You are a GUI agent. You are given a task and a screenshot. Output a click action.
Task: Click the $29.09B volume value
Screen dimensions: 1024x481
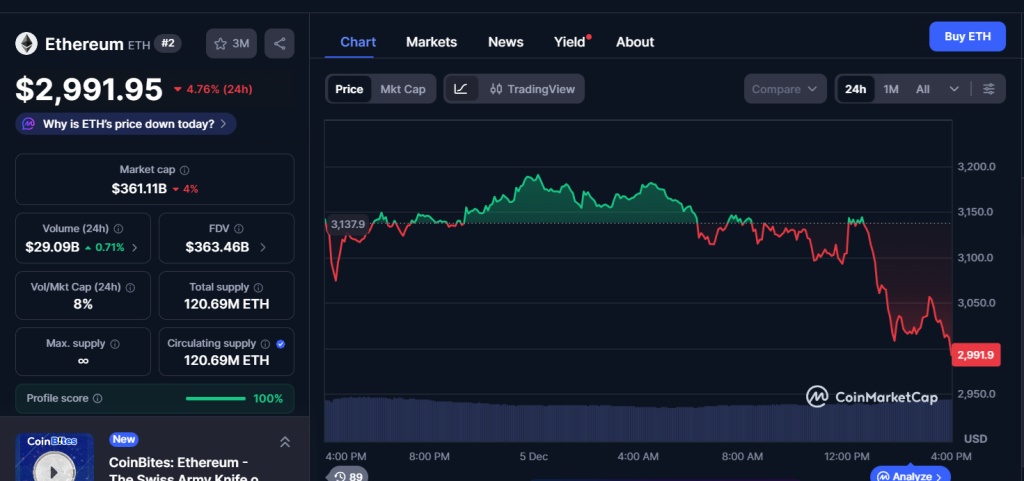(52, 247)
